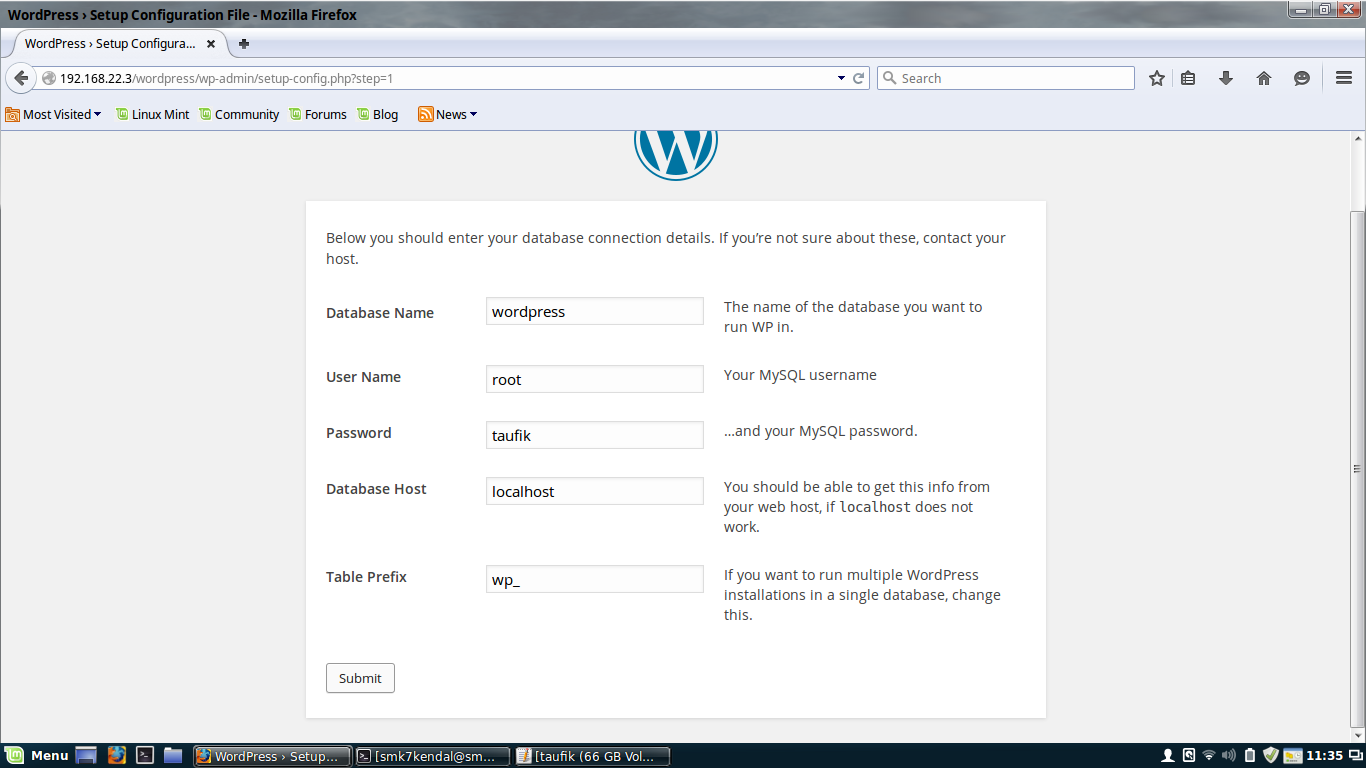Open the Wi-Fi network tray icon
The width and height of the screenshot is (1366, 768).
[x=1209, y=755]
